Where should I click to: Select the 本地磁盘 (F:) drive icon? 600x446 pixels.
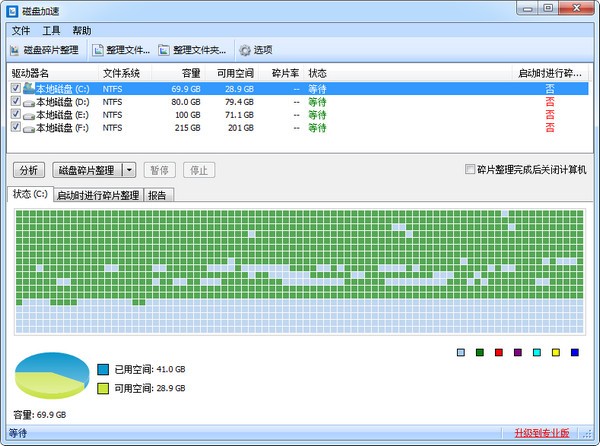pos(28,127)
